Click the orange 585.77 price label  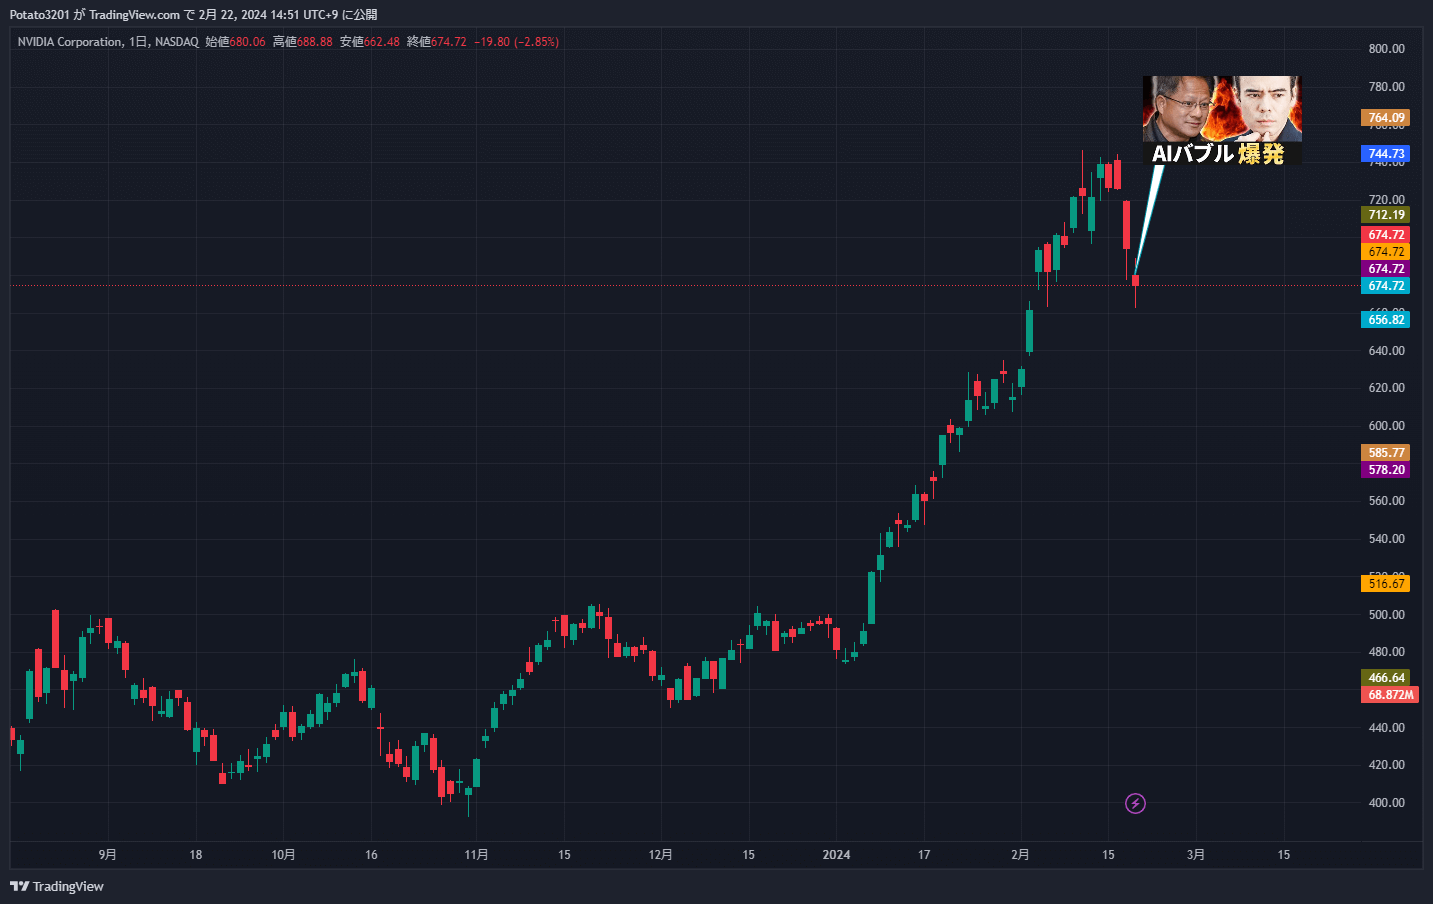1385,453
